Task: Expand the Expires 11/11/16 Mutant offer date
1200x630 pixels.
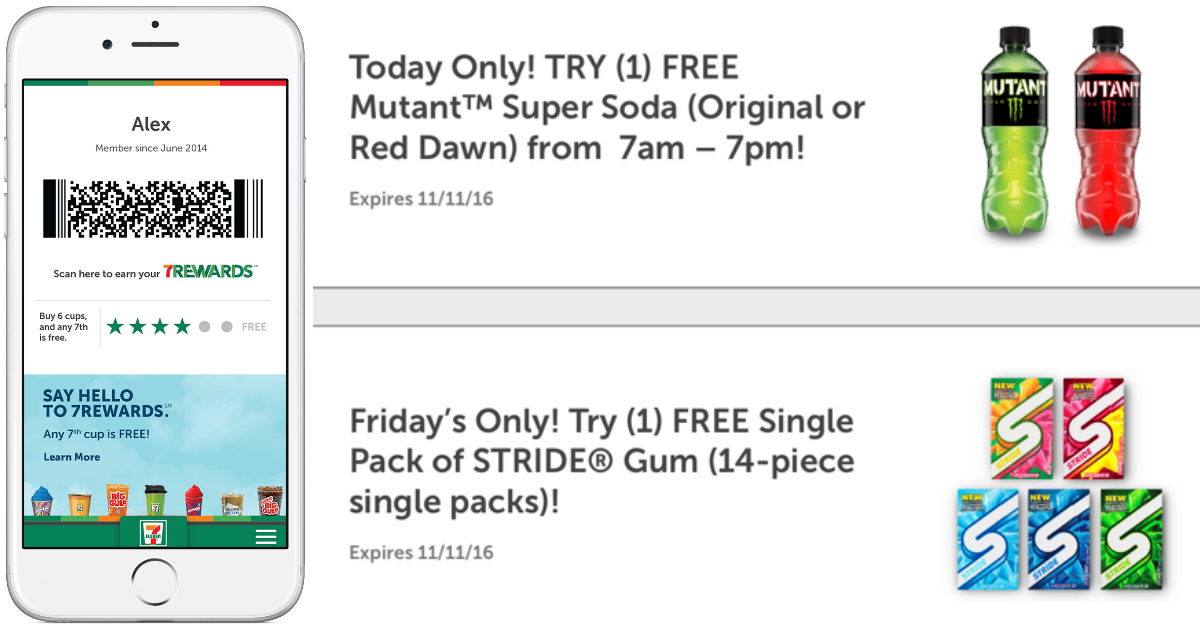Action: [421, 198]
